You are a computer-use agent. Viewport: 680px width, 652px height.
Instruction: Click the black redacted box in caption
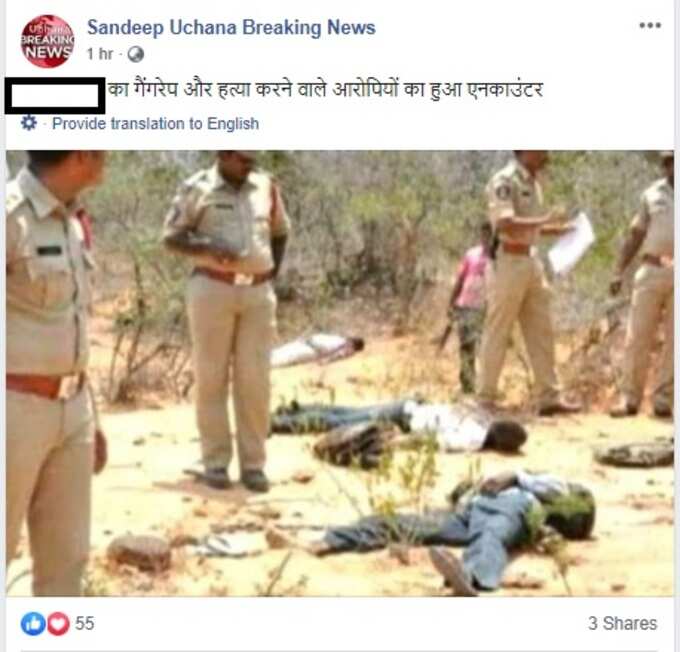[55, 96]
